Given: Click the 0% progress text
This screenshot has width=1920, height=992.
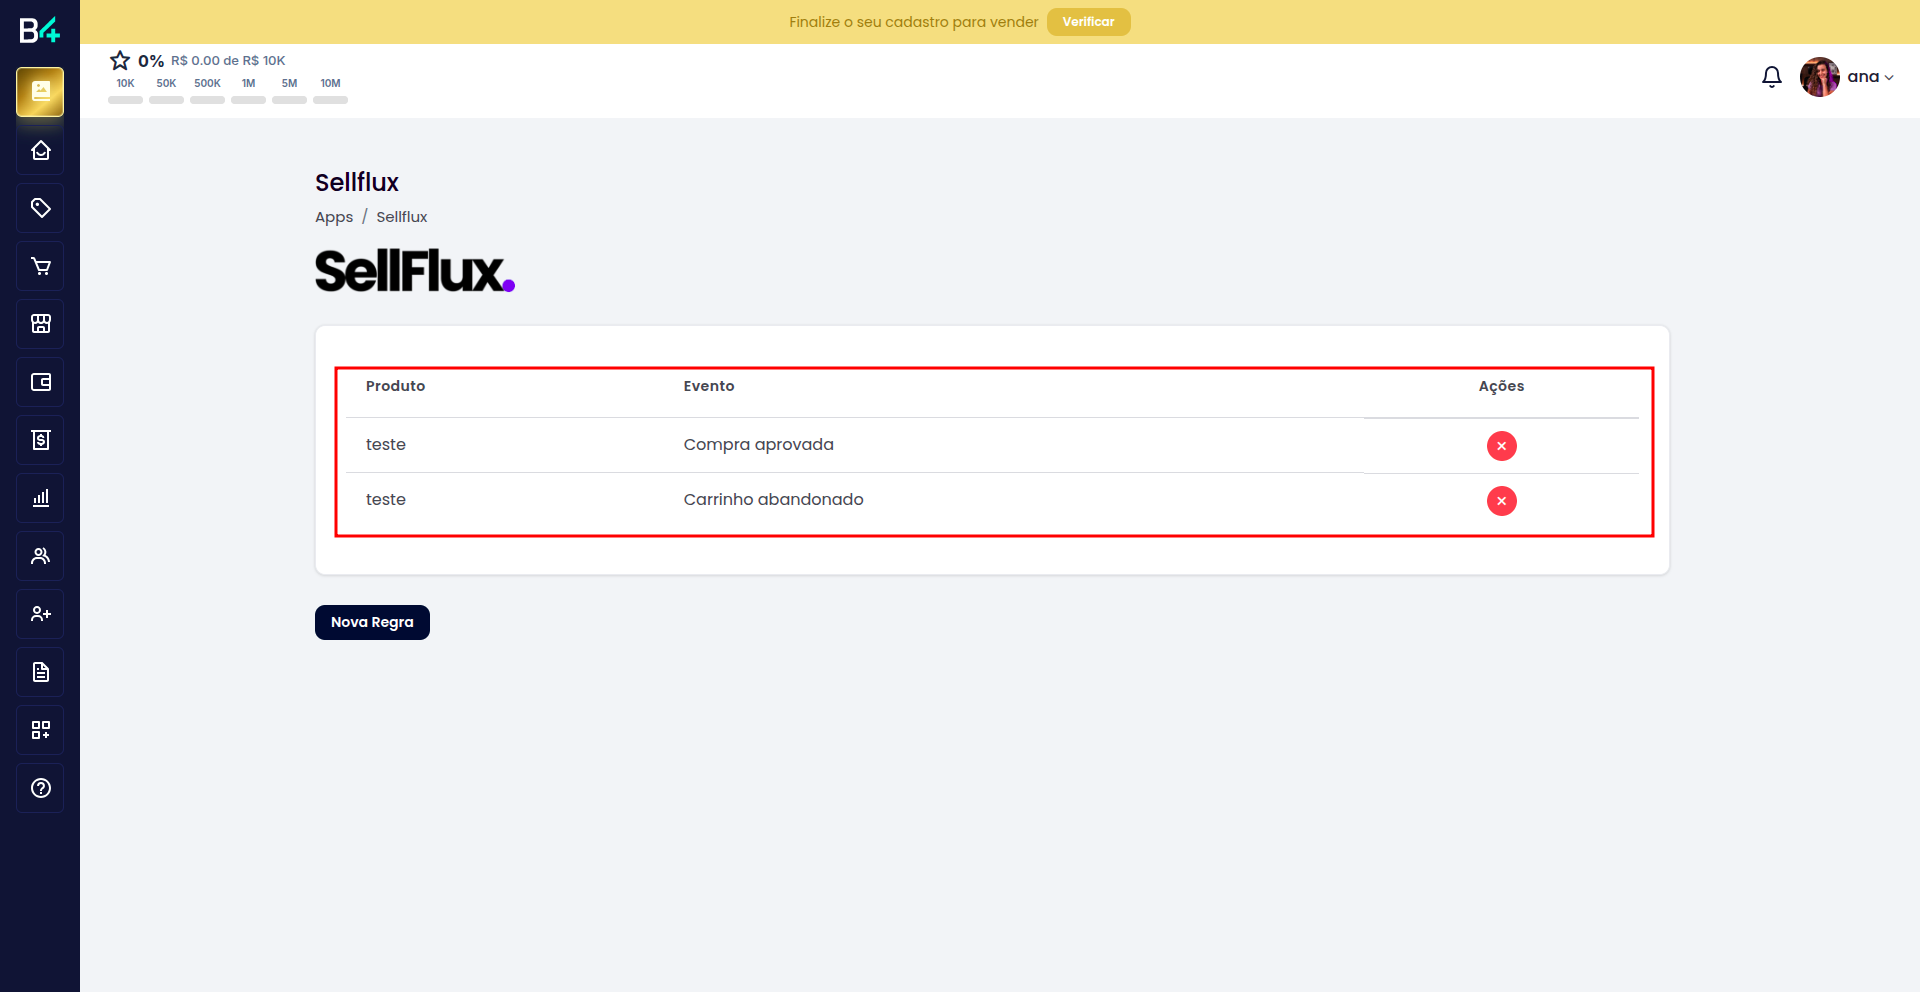Looking at the screenshot, I should pyautogui.click(x=151, y=61).
